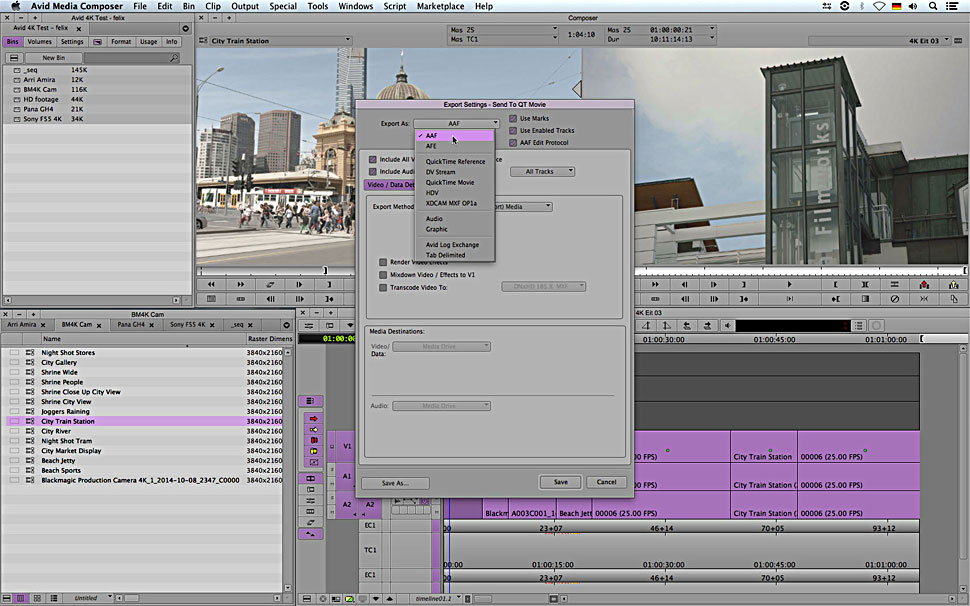Click the Play button under the record monitor
The width and height of the screenshot is (970, 606).
788,284
